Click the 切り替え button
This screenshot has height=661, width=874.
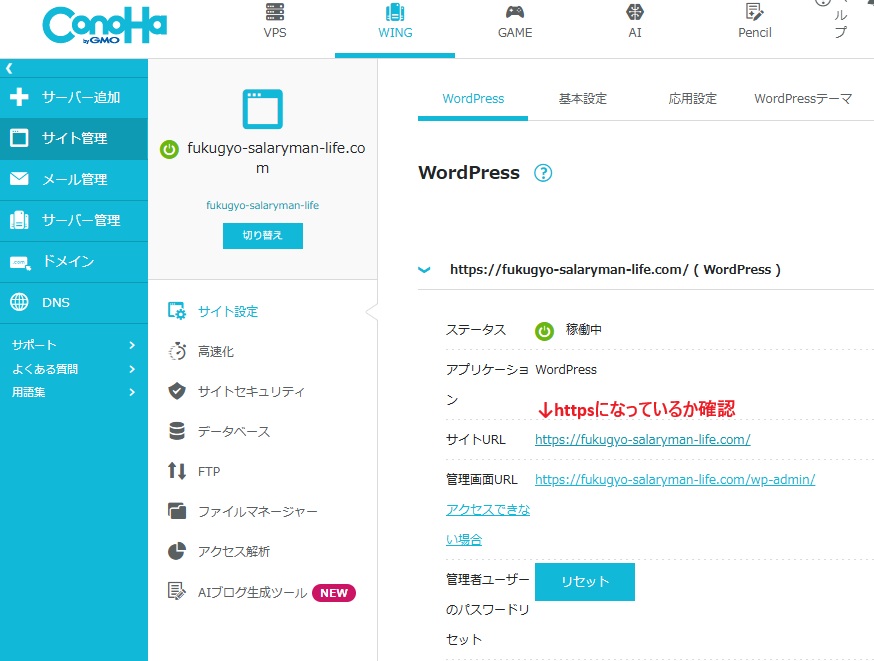262,236
